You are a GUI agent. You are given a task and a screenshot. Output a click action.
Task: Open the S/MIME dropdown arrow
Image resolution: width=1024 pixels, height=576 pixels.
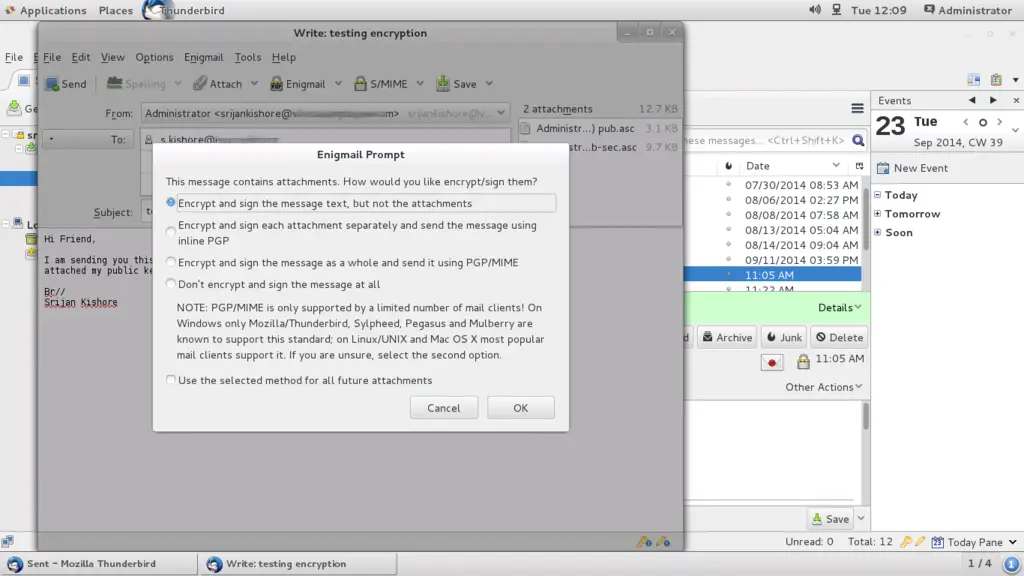(x=420, y=84)
